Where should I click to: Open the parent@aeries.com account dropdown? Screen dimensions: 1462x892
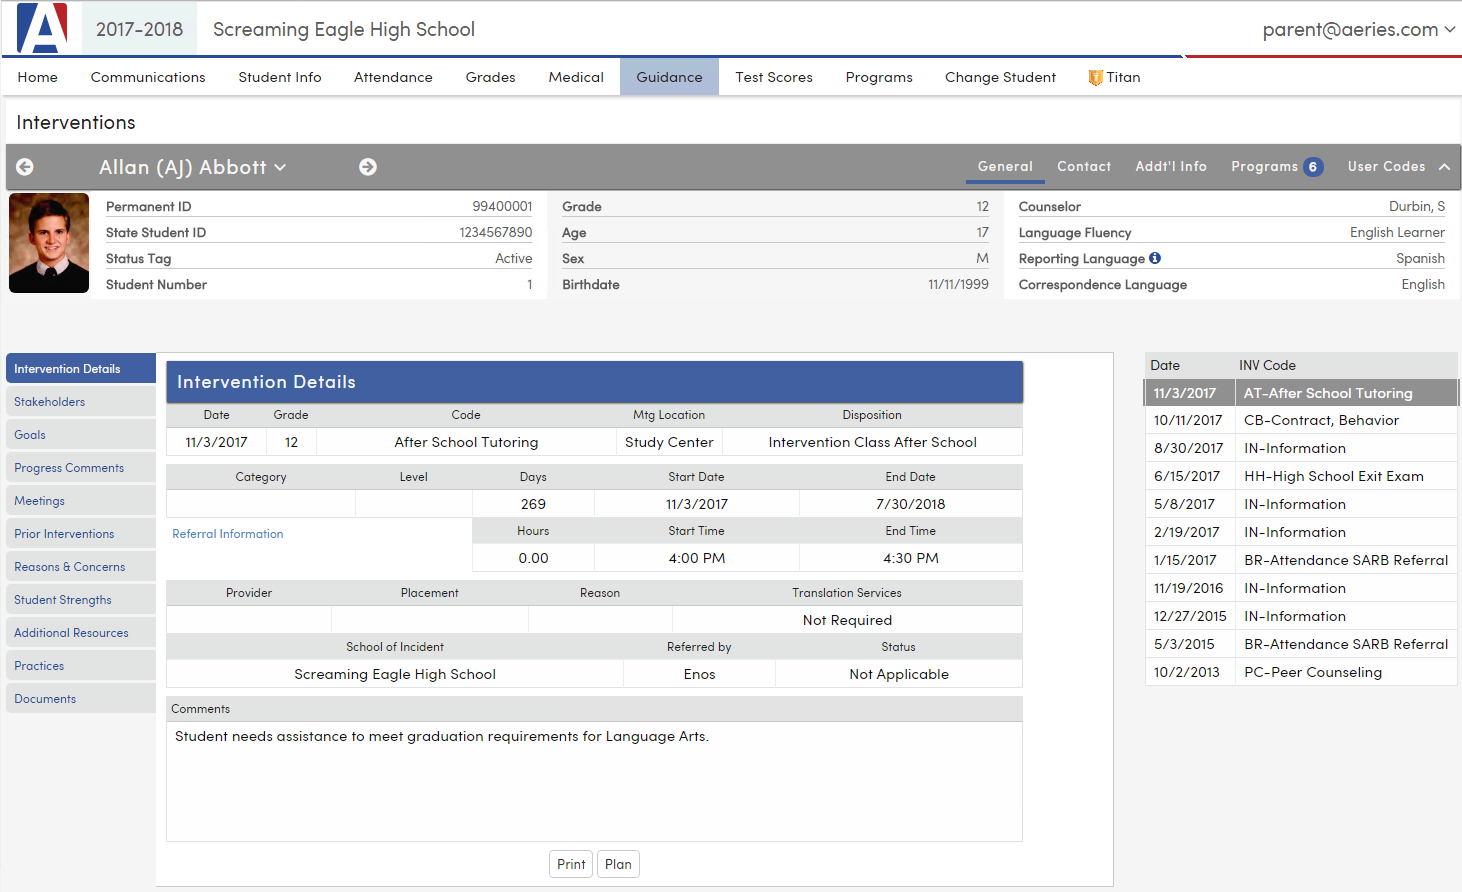point(1359,30)
